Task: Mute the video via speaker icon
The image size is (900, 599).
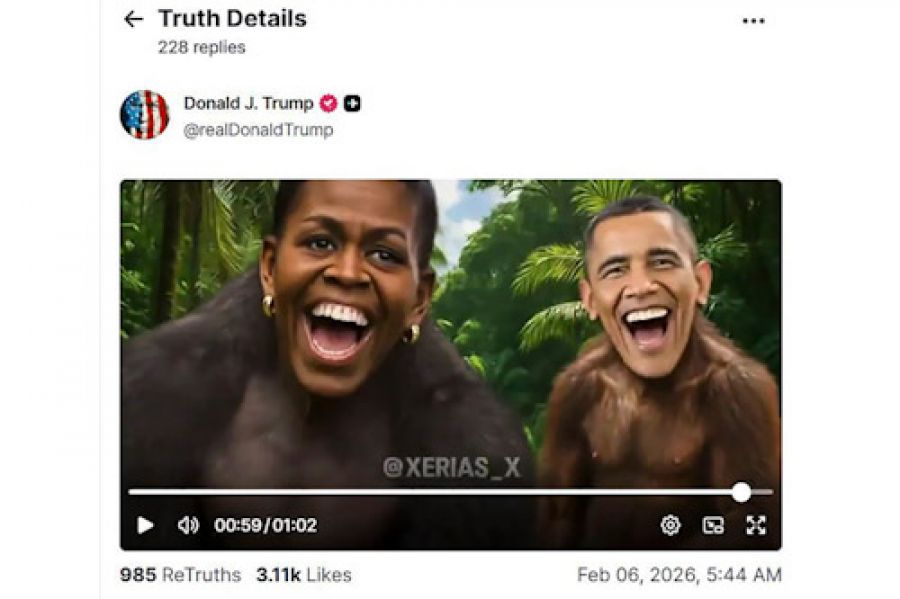Action: [188, 525]
